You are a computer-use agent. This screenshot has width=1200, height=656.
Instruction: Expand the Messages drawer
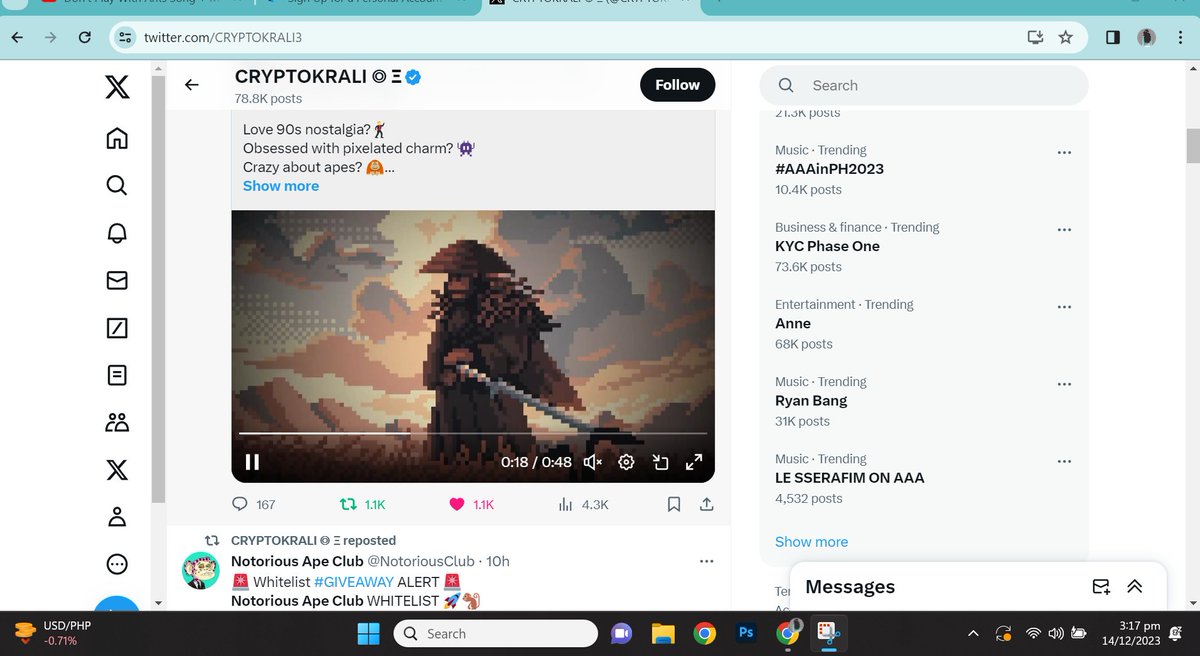pos(1135,587)
